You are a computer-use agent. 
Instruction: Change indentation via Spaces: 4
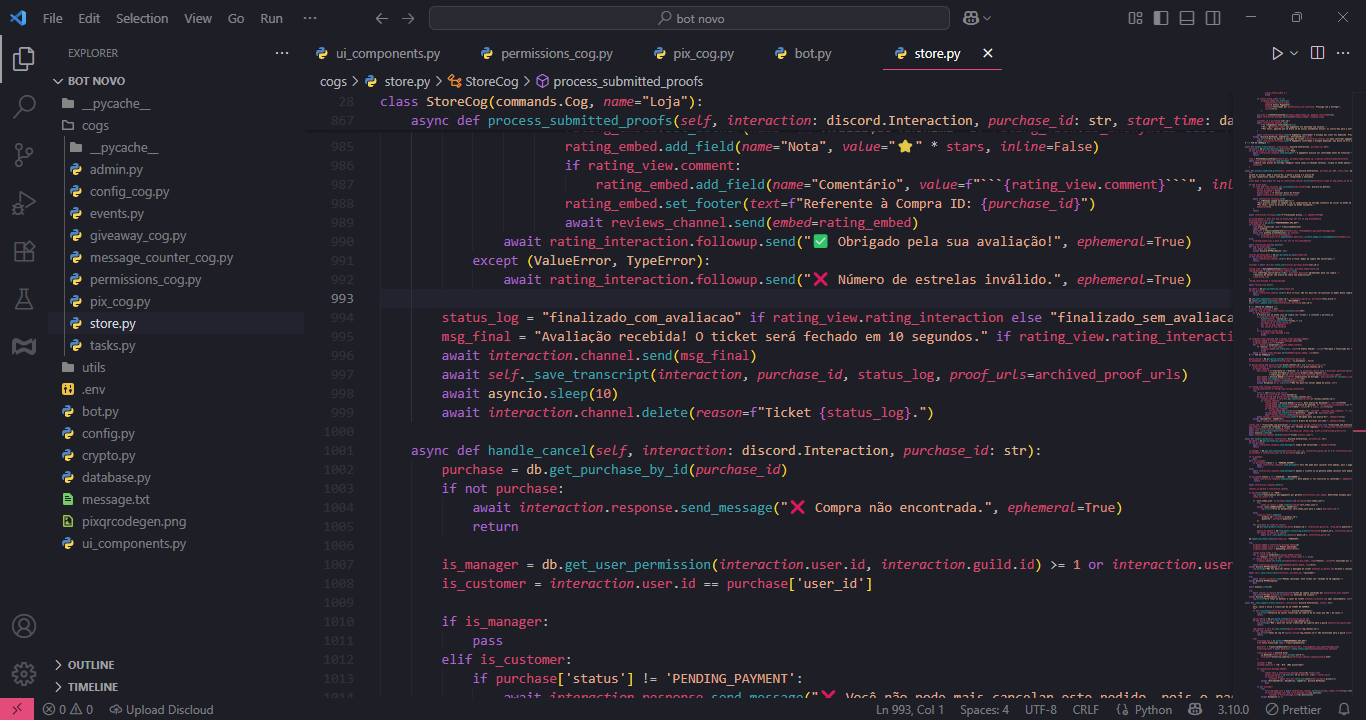(984, 709)
